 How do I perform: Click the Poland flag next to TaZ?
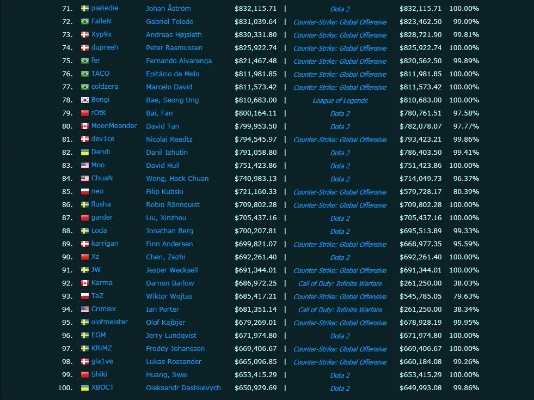pyautogui.click(x=85, y=296)
